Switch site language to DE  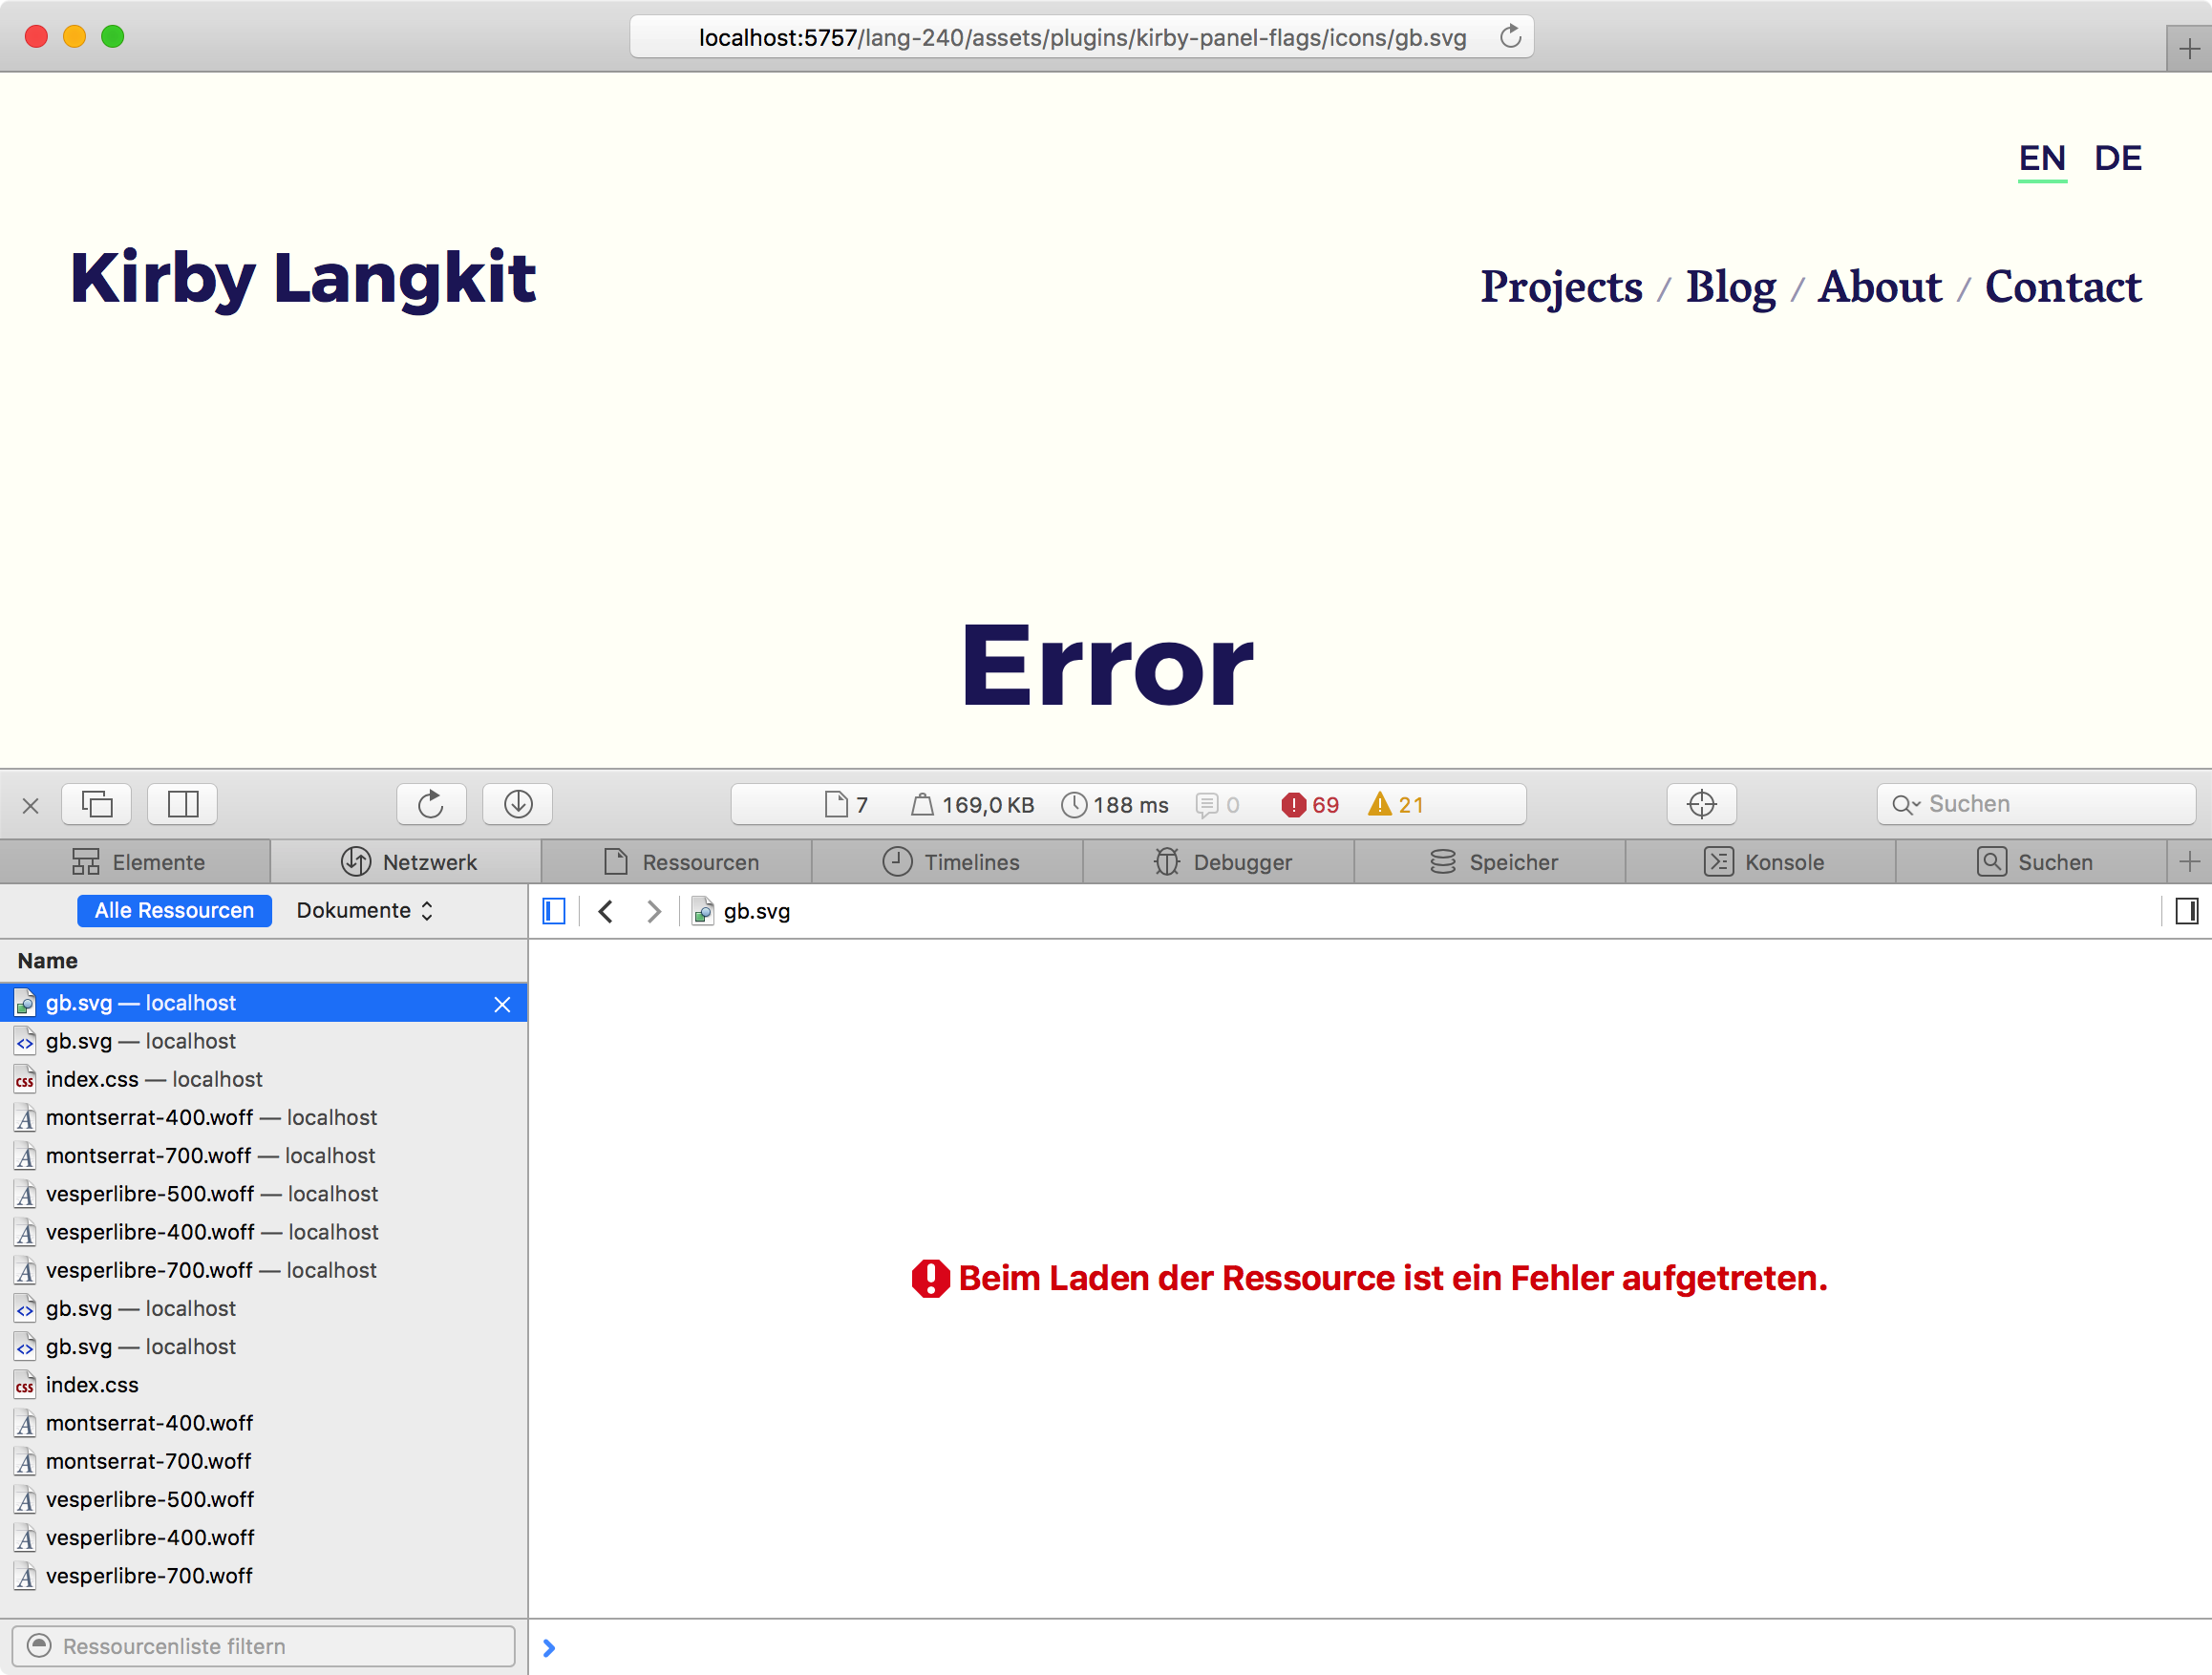coord(2117,158)
